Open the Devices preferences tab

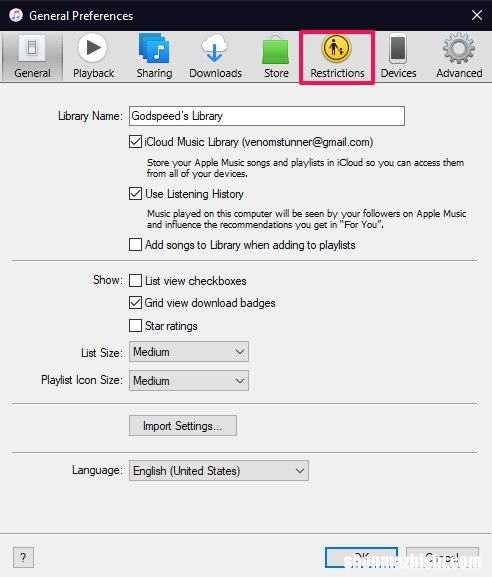tap(398, 56)
